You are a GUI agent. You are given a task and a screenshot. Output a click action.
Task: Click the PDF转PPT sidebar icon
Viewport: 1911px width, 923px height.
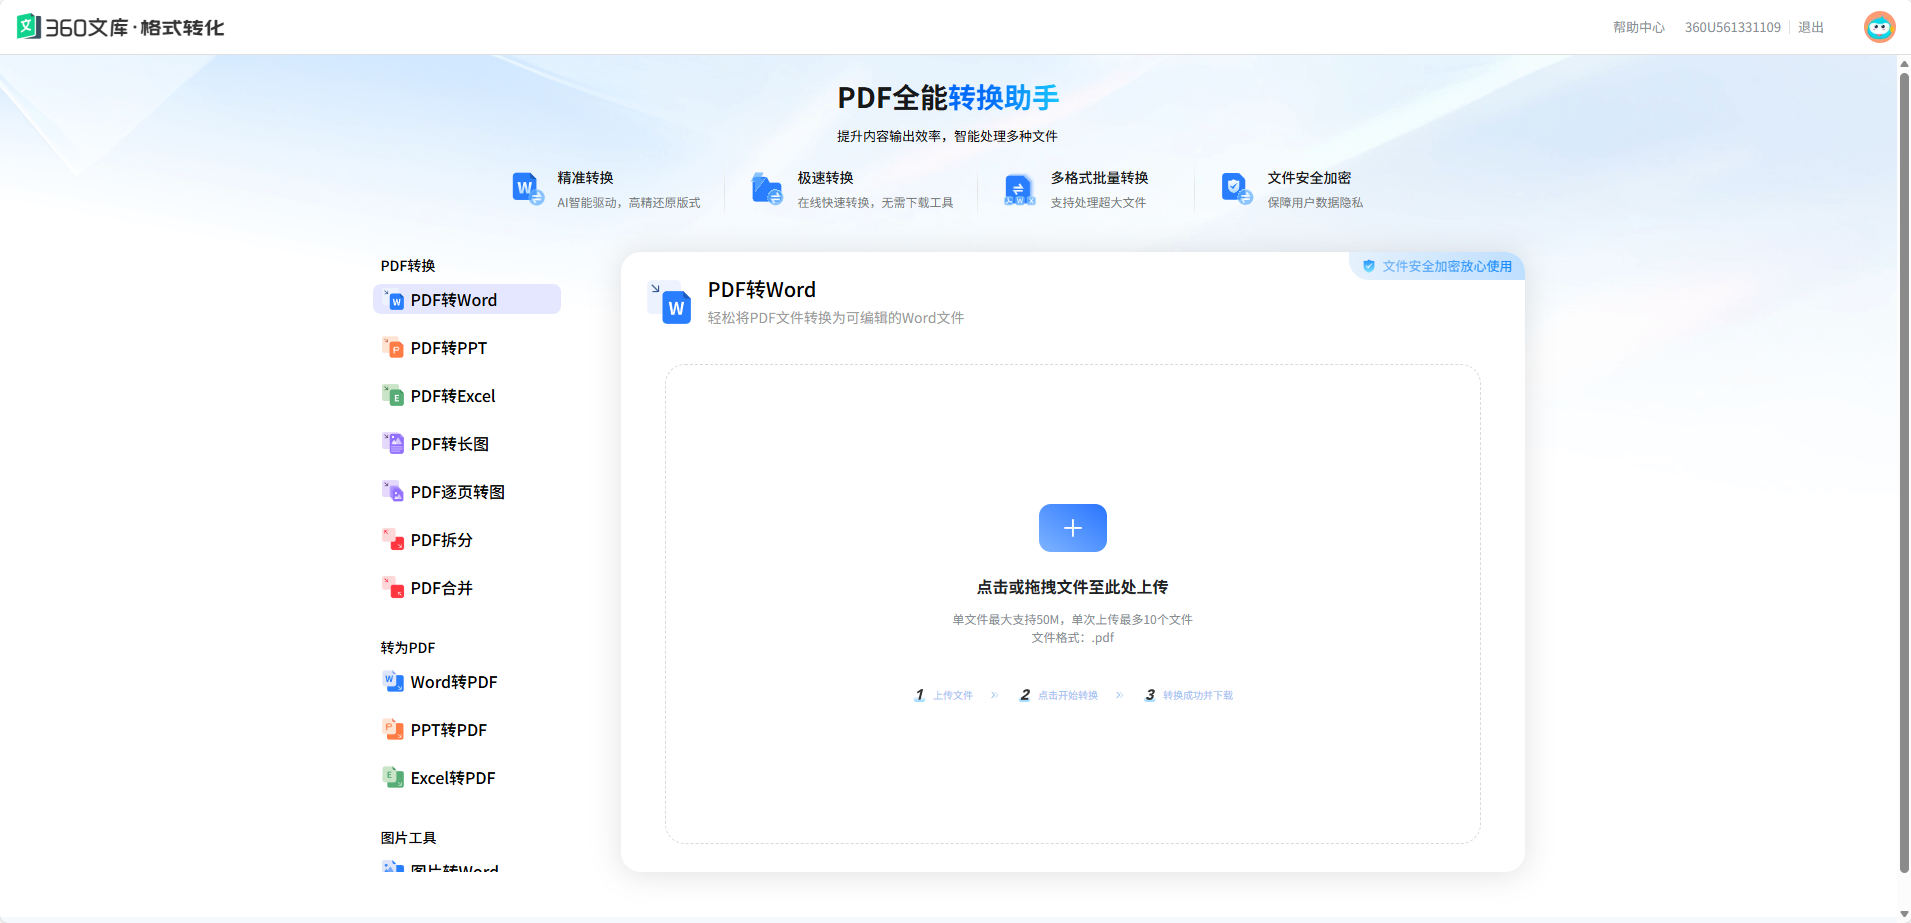[x=394, y=348]
